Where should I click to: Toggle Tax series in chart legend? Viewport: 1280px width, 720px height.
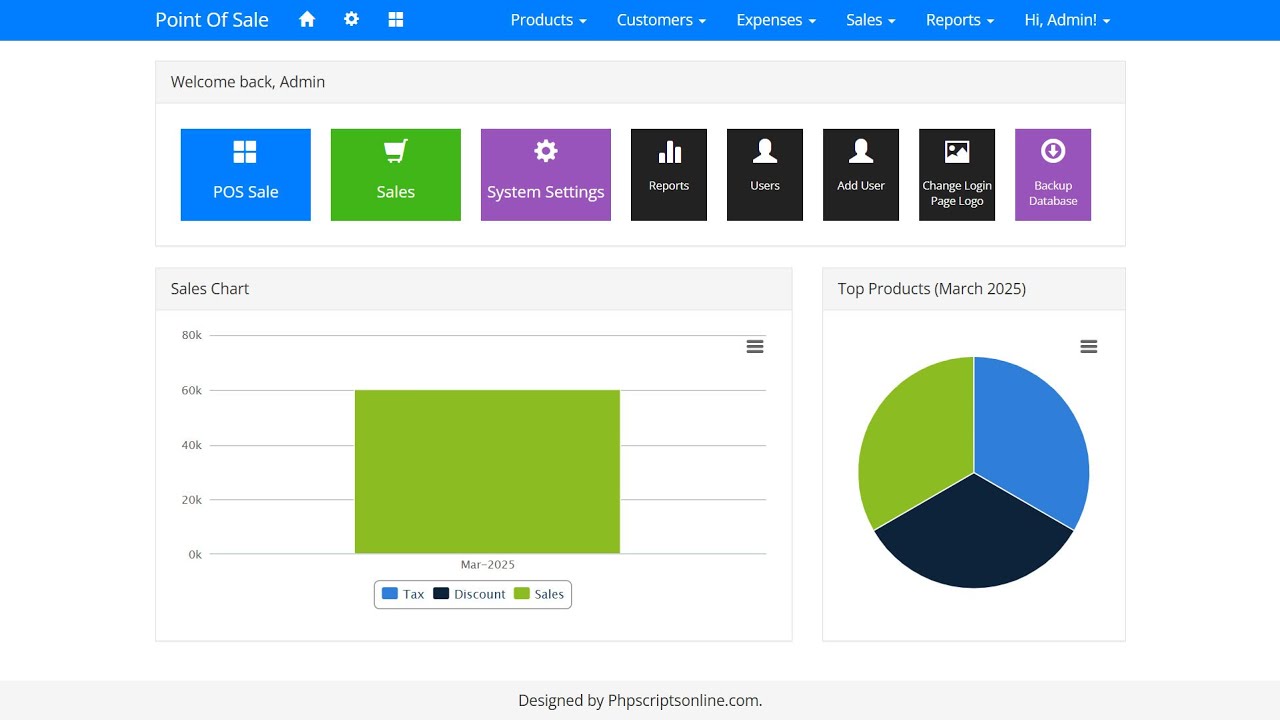[403, 594]
